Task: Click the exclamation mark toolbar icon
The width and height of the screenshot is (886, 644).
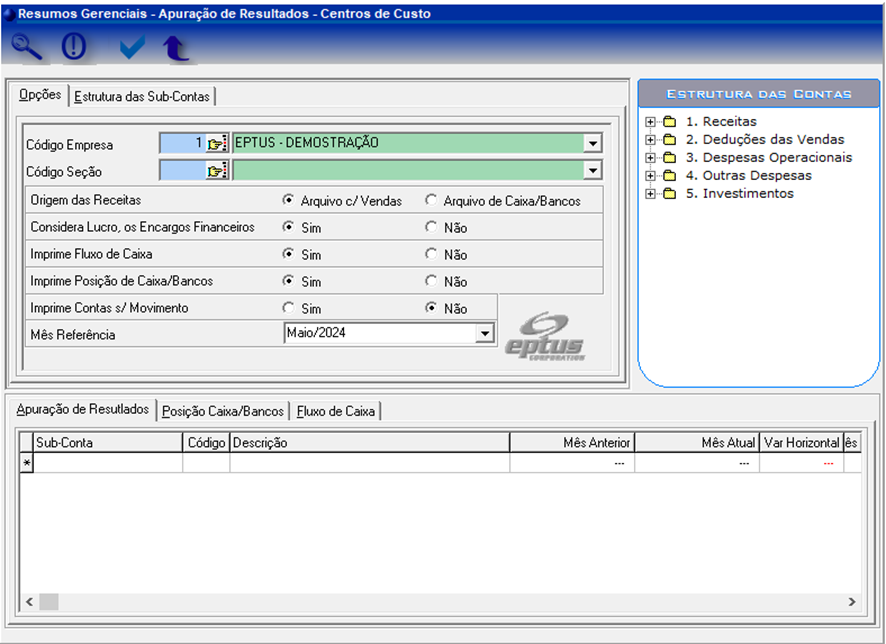Action: (75, 47)
